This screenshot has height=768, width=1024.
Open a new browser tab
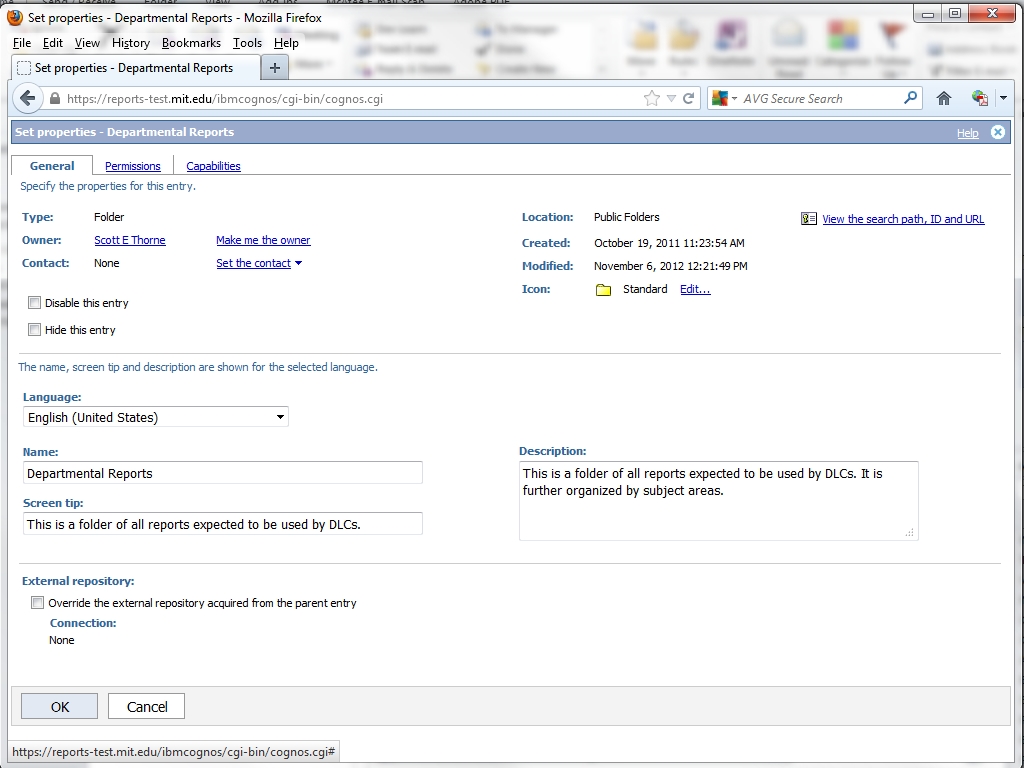[274, 68]
